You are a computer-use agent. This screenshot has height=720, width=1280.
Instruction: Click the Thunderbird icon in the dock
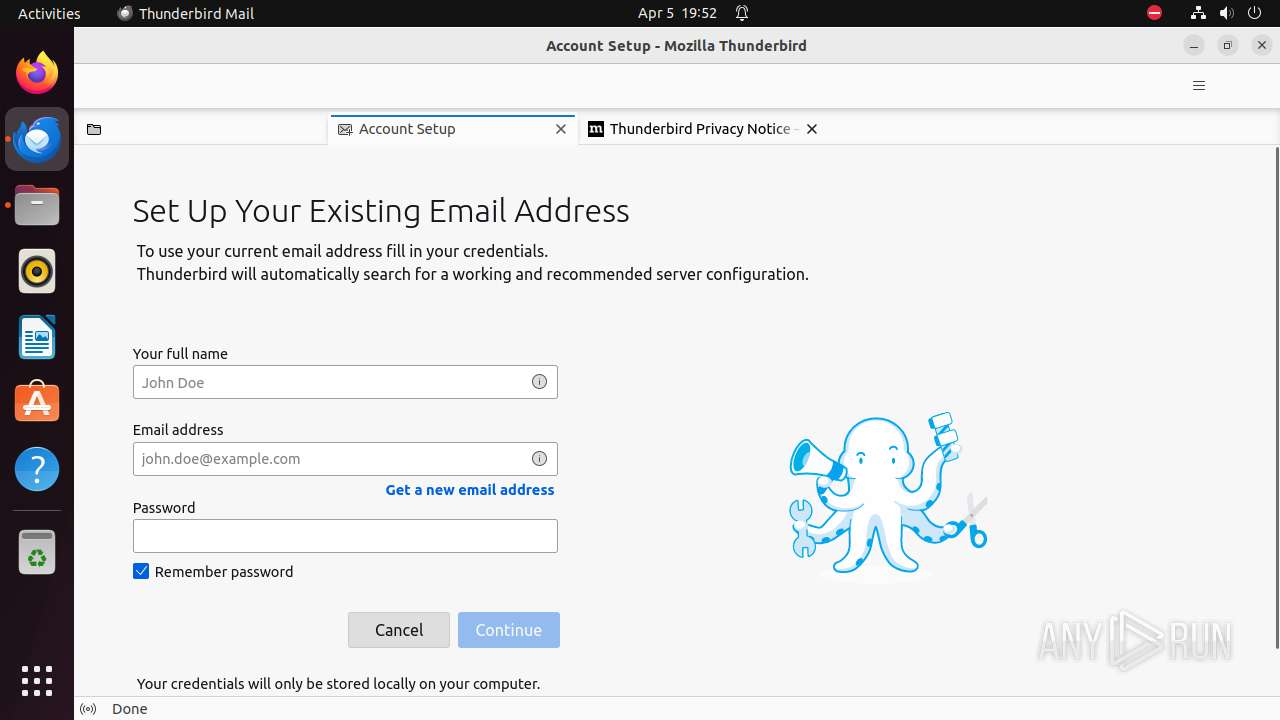pyautogui.click(x=37, y=139)
